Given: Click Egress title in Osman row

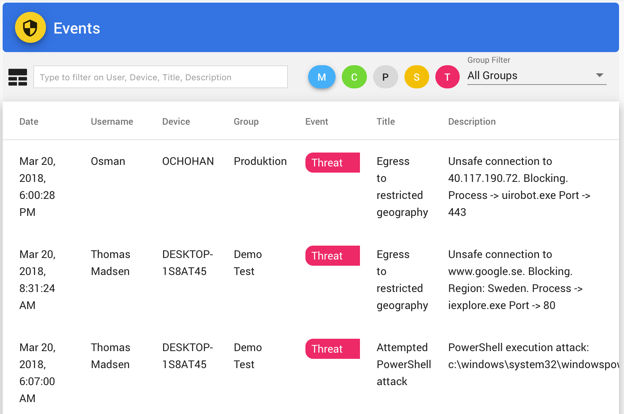Looking at the screenshot, I should coord(402,187).
